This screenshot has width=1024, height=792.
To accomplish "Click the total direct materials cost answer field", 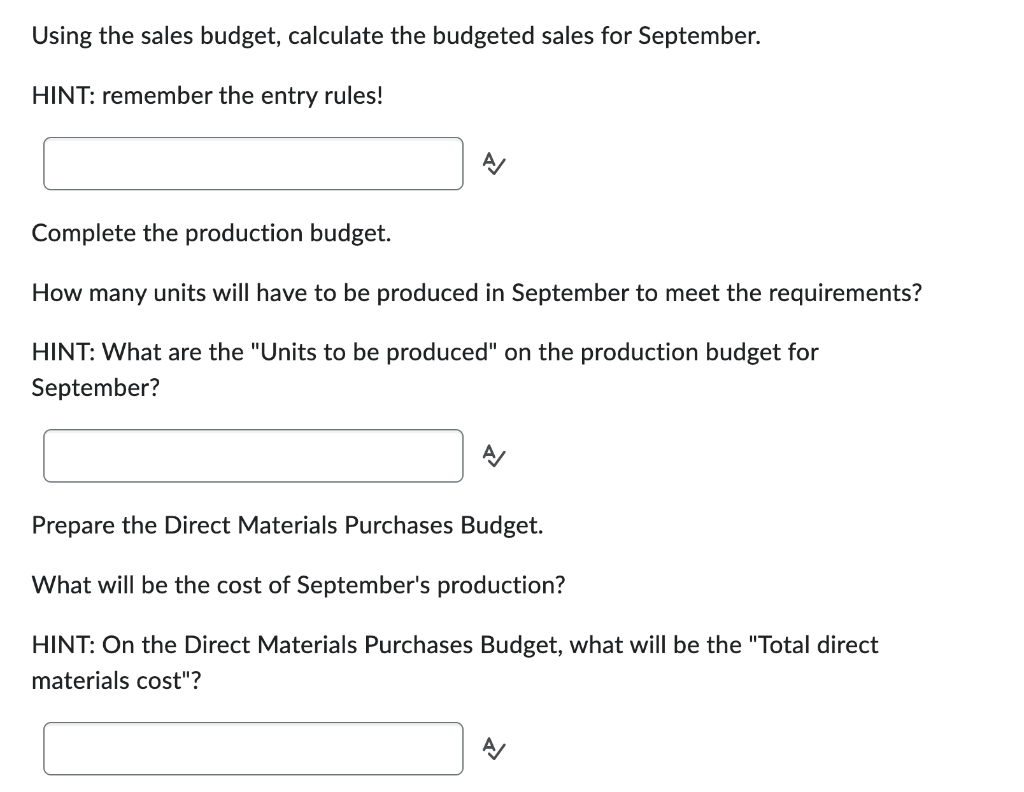I will (253, 748).
